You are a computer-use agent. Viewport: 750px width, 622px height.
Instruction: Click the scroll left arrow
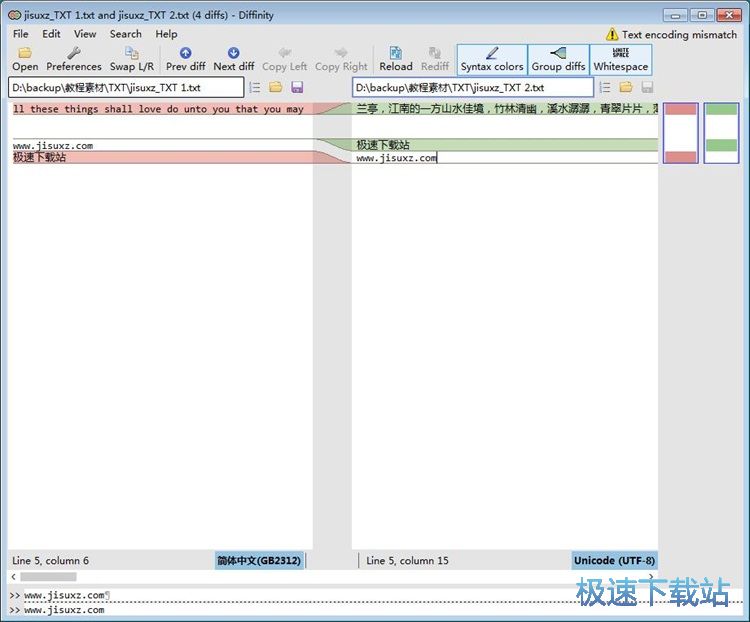click(13, 577)
